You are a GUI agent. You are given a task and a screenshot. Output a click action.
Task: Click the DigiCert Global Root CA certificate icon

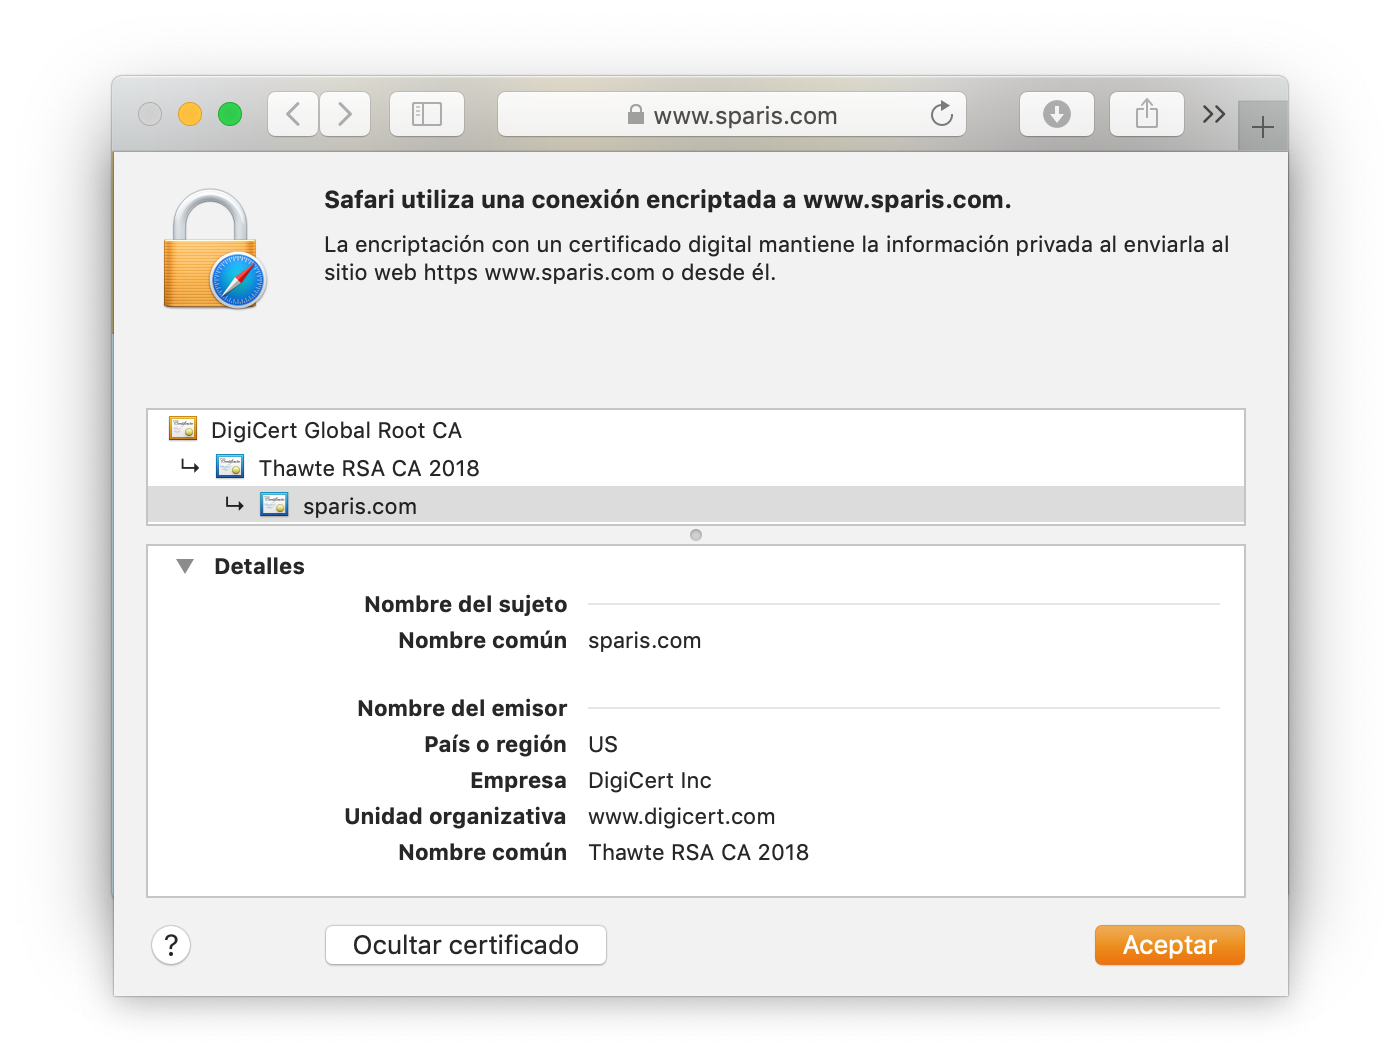coord(183,429)
